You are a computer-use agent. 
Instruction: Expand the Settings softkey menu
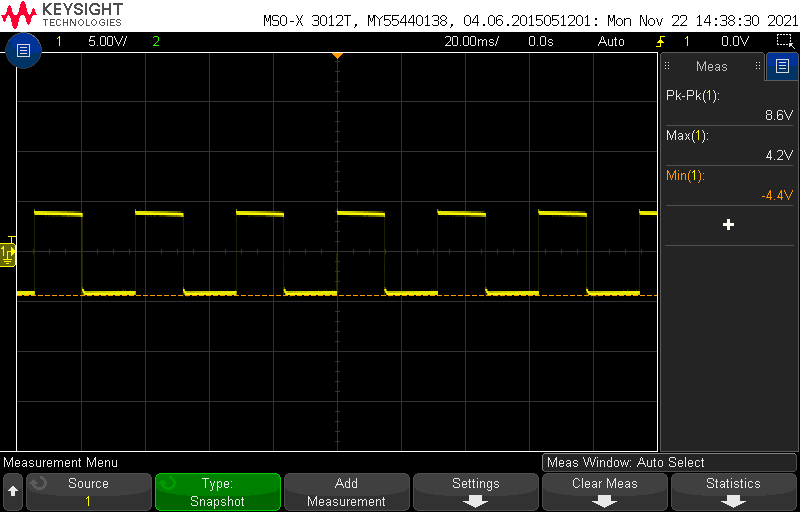click(x=475, y=492)
